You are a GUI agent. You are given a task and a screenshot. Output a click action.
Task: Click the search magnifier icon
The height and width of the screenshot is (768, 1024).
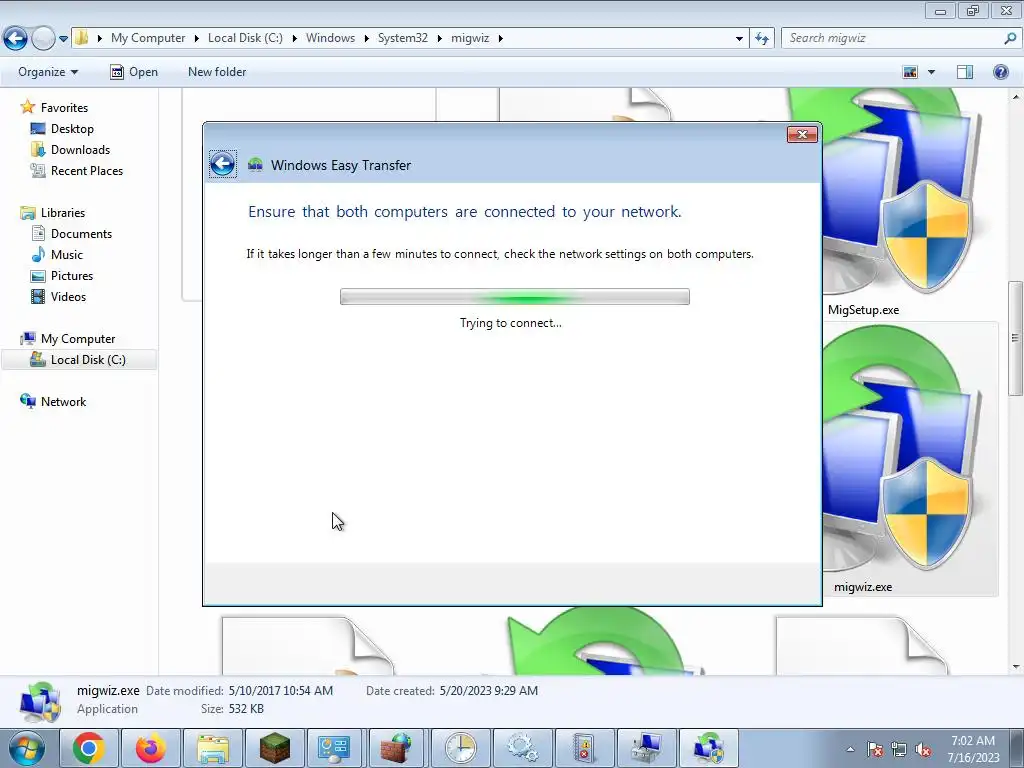(1010, 38)
